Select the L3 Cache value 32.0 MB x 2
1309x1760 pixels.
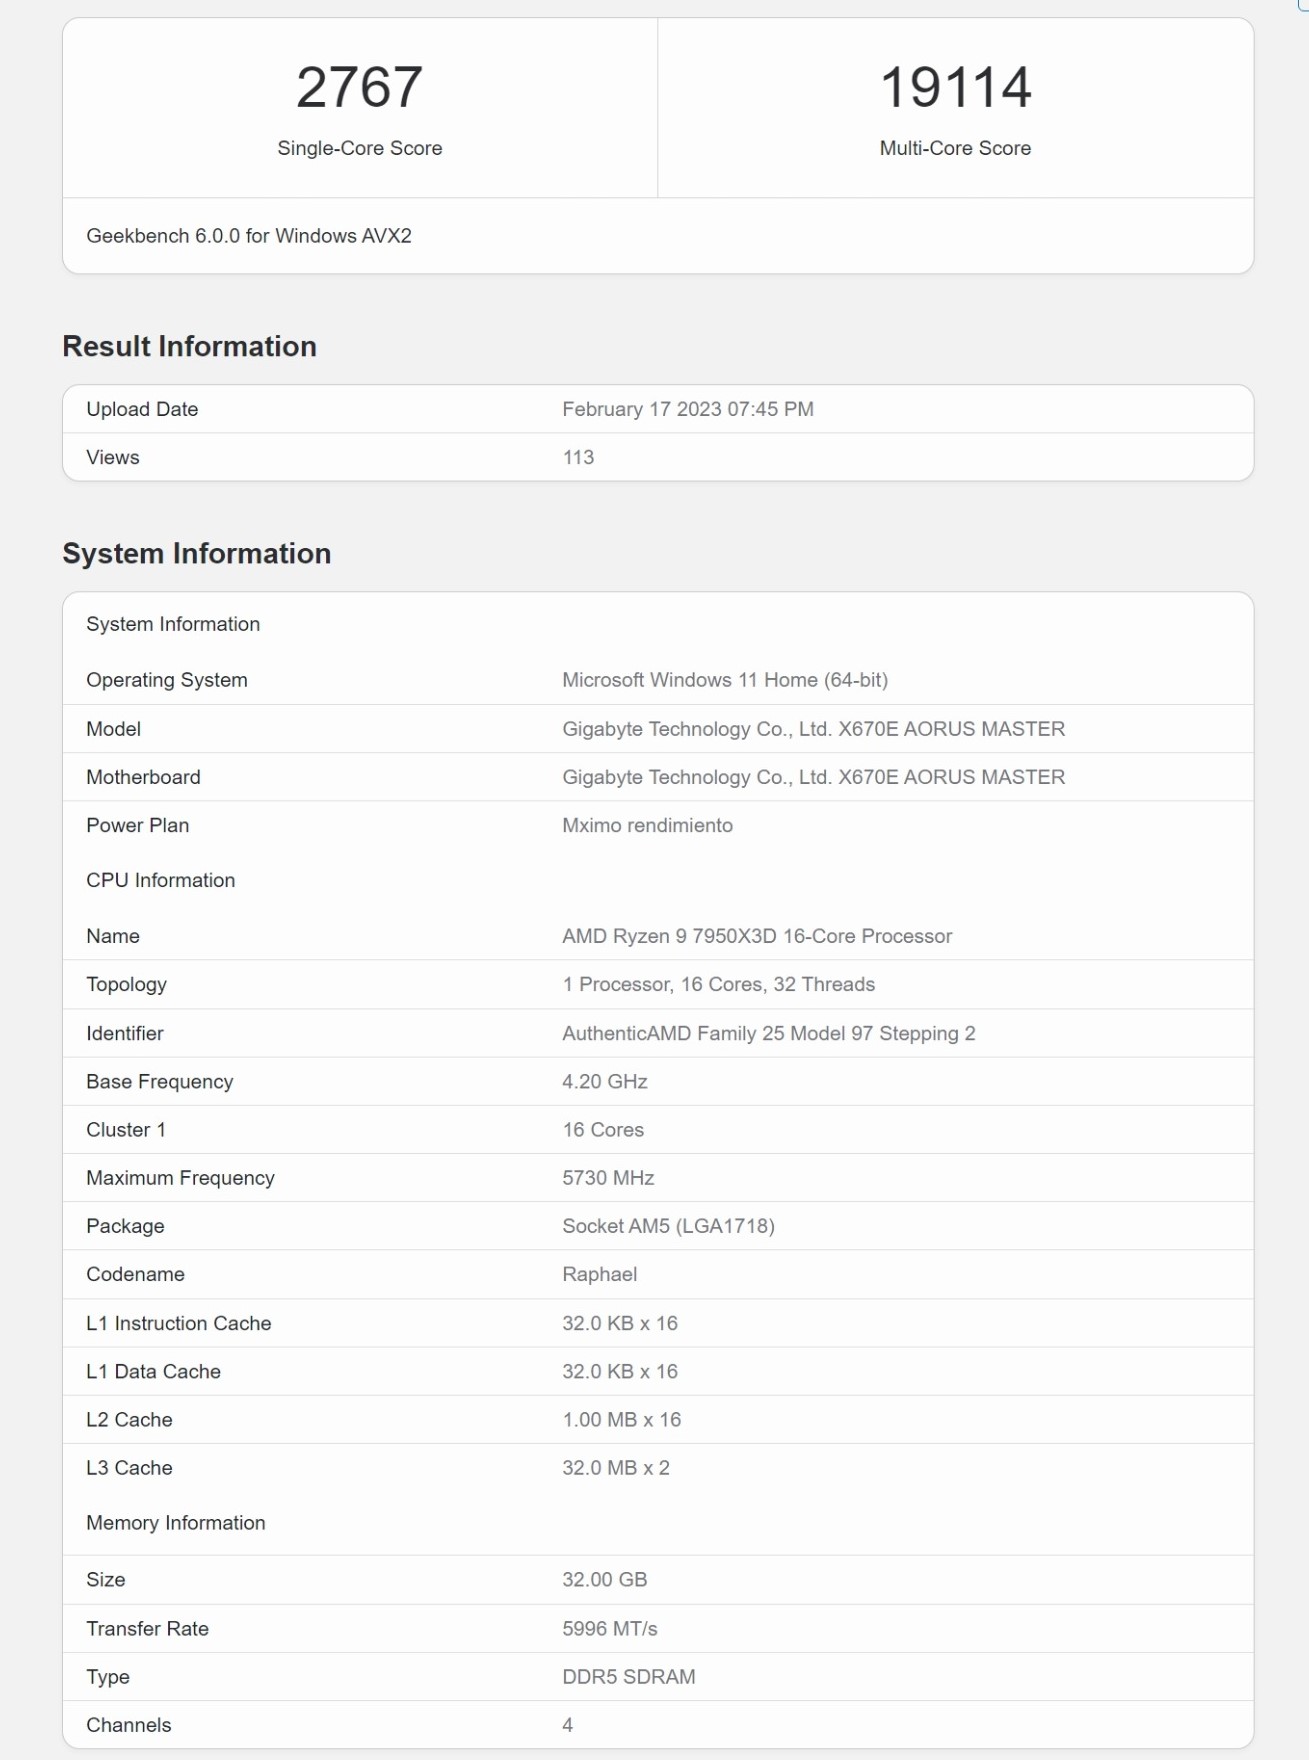coord(616,1468)
